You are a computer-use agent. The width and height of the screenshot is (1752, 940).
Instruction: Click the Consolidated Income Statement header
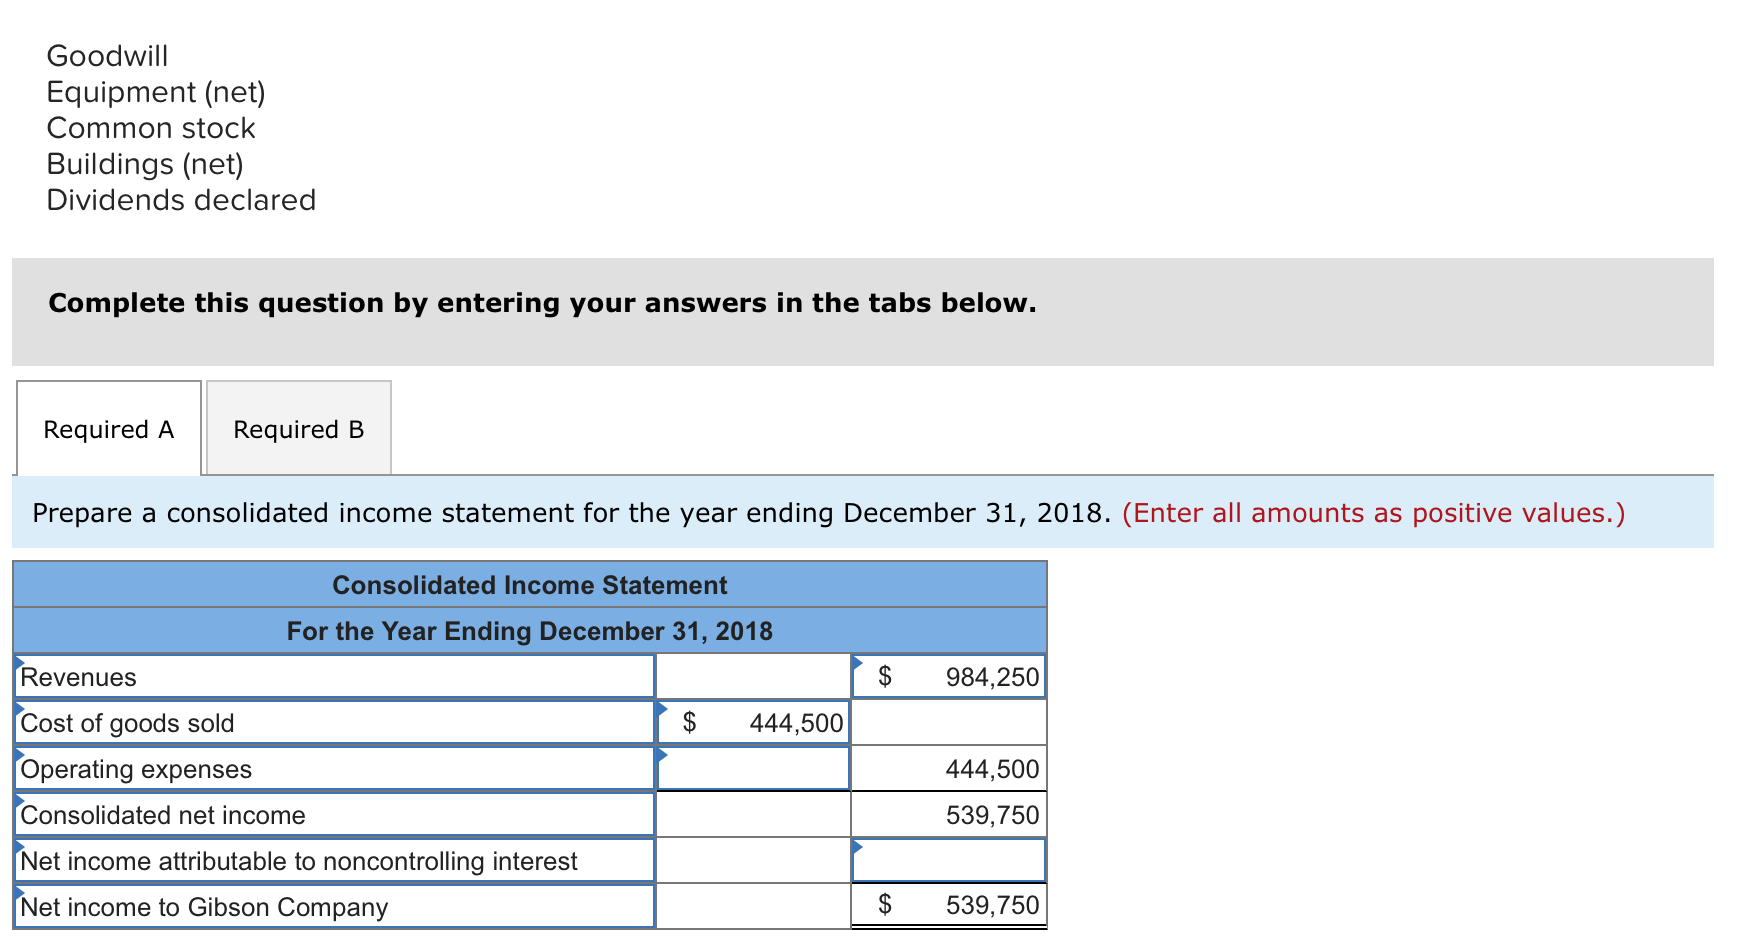[529, 585]
